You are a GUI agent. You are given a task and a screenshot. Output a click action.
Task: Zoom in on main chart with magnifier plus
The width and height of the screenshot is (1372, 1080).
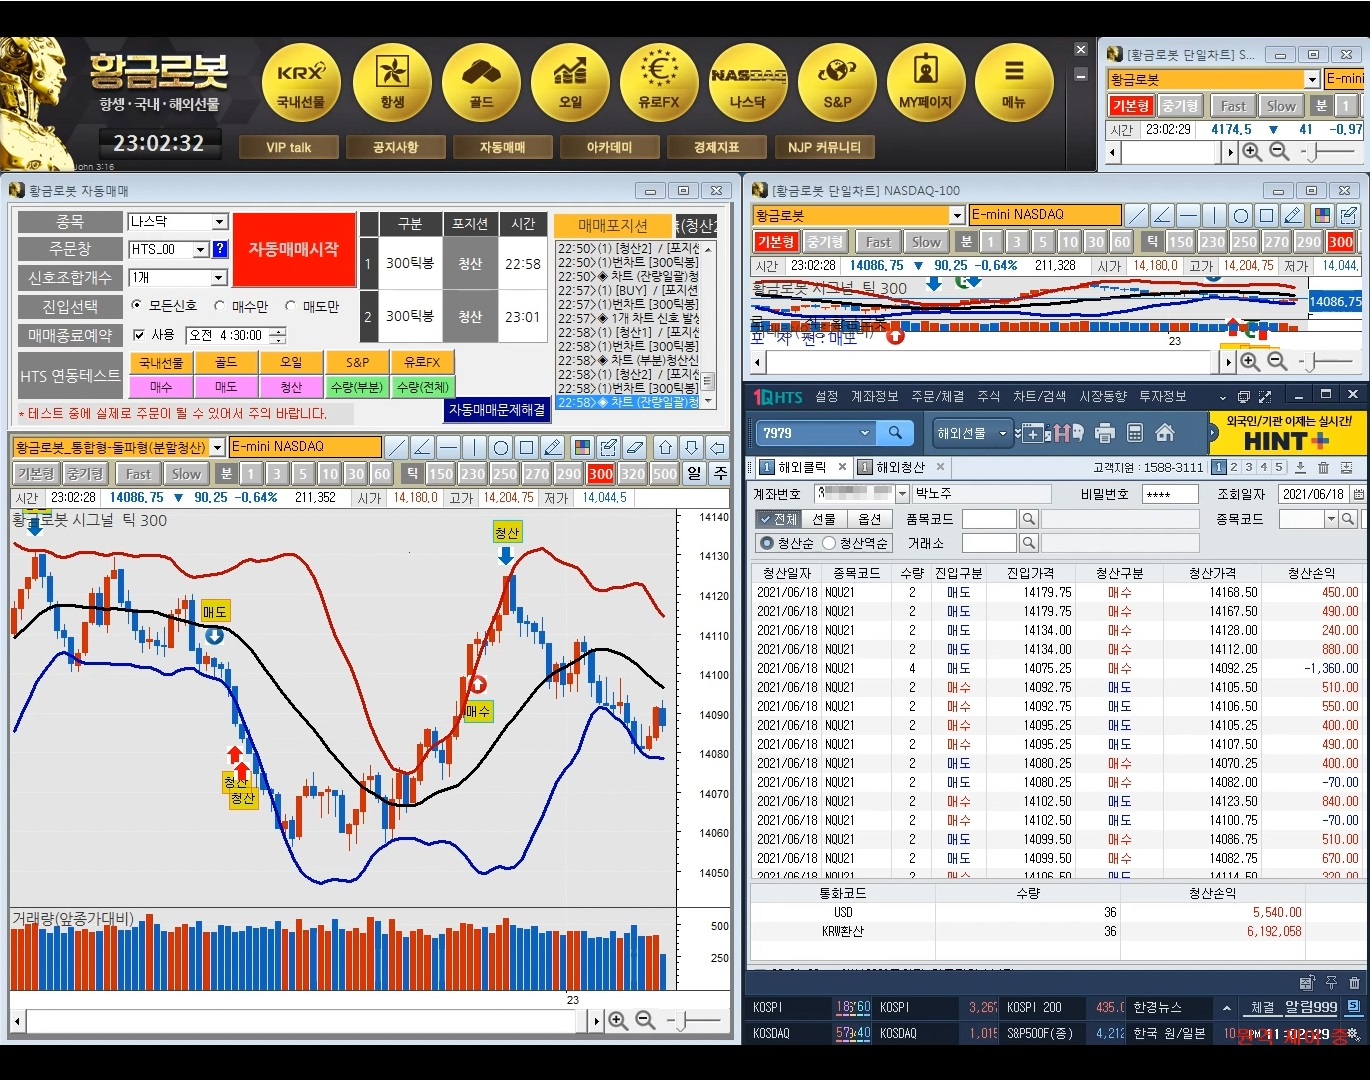(x=618, y=1021)
